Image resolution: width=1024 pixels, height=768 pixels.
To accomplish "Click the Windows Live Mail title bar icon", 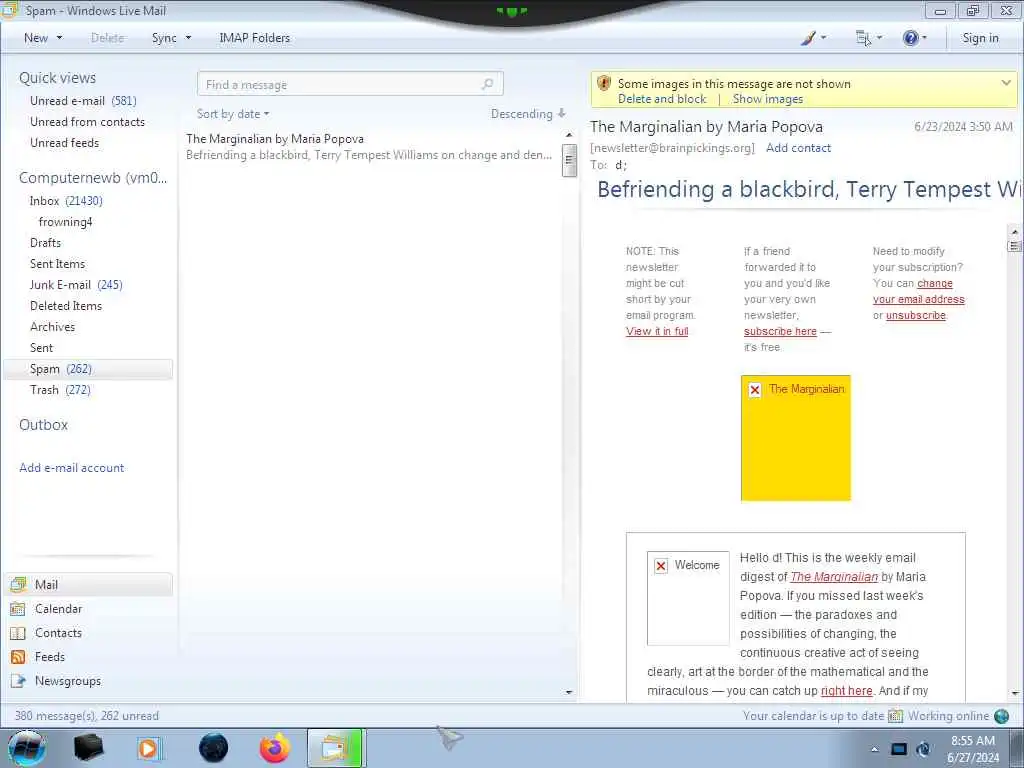I will 10,10.
